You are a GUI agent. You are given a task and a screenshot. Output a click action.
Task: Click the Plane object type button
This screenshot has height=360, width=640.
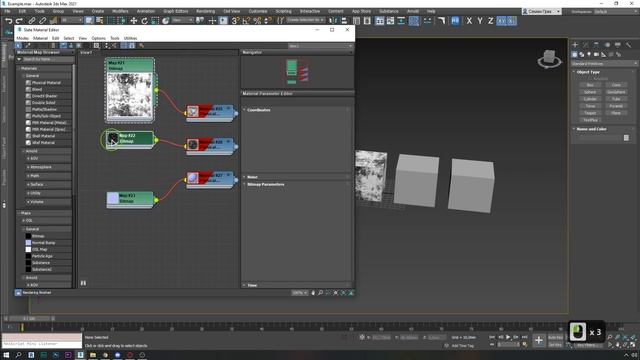[x=616, y=113]
